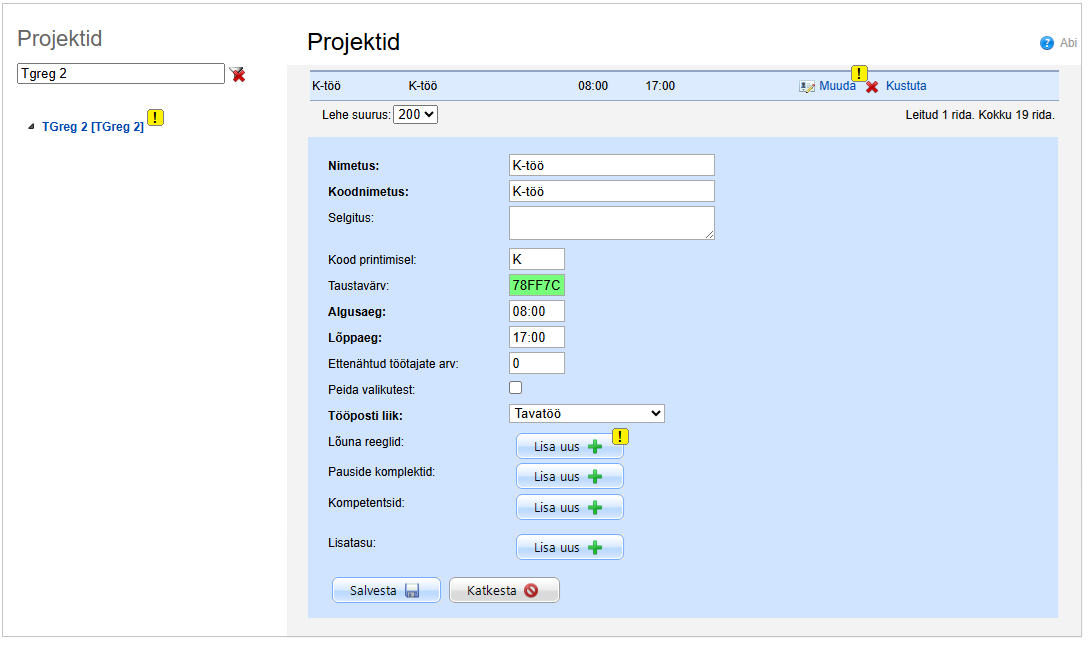The image size is (1089, 645).
Task: Click yellow warning badge above Muuda
Action: [x=859, y=73]
